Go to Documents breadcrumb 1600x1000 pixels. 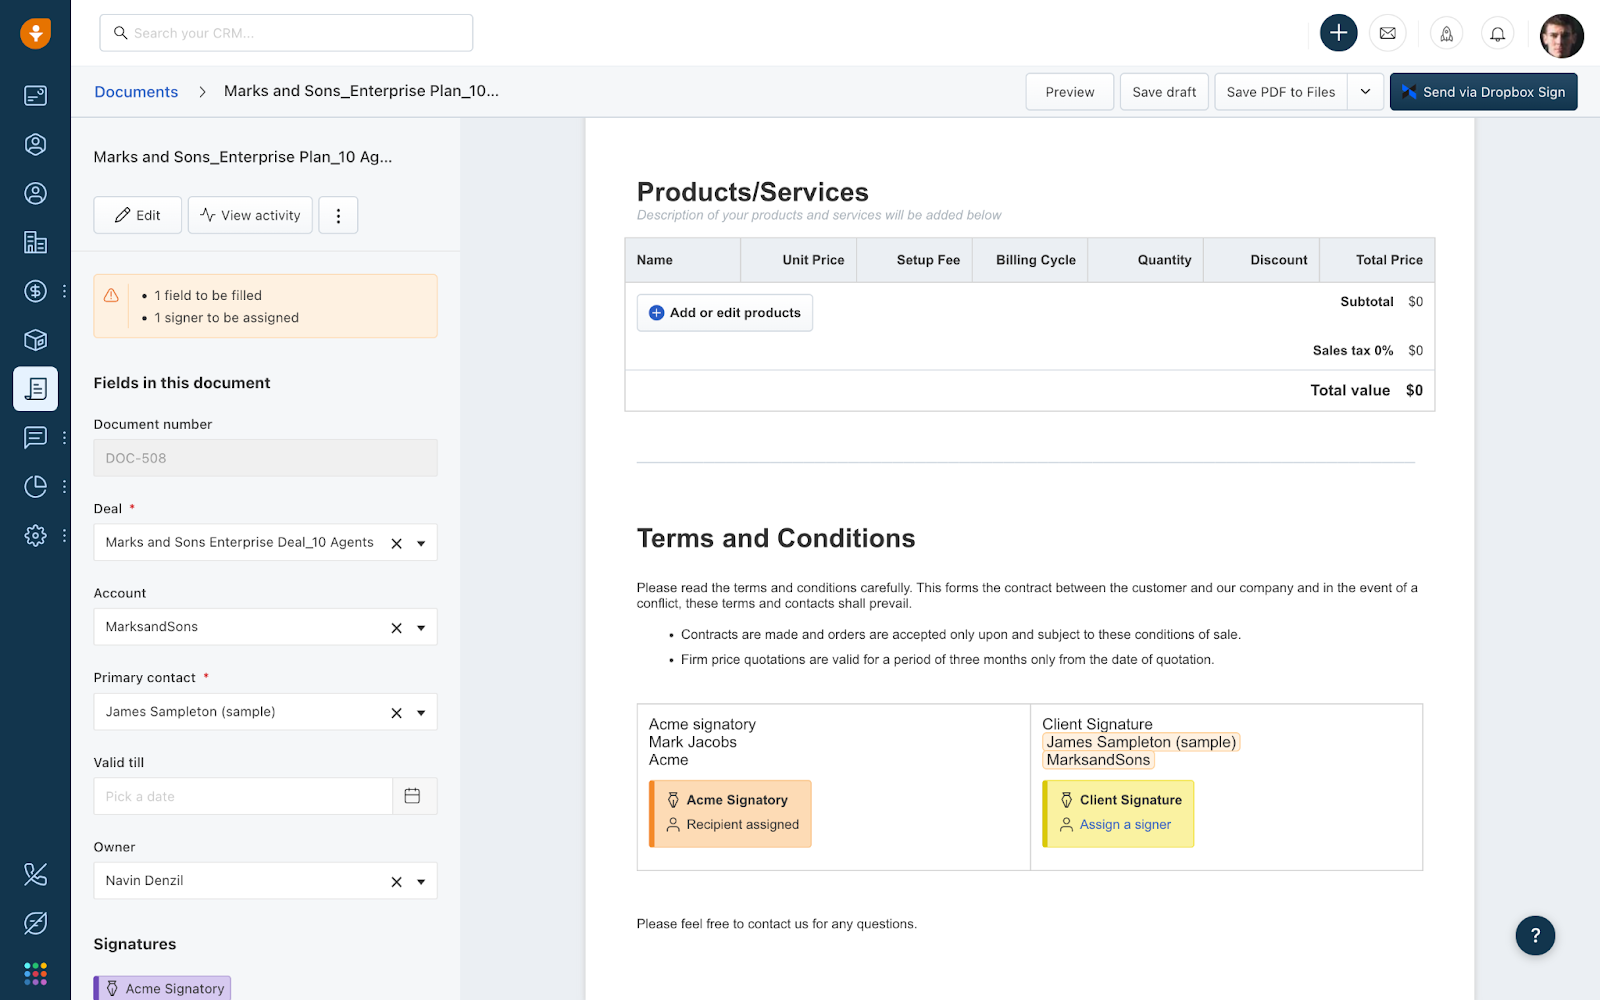[x=136, y=92]
